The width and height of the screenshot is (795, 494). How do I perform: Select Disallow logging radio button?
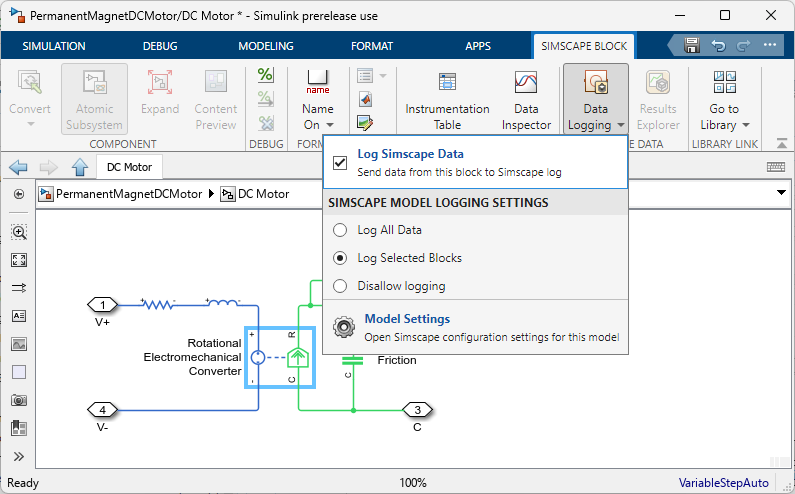pyautogui.click(x=340, y=286)
